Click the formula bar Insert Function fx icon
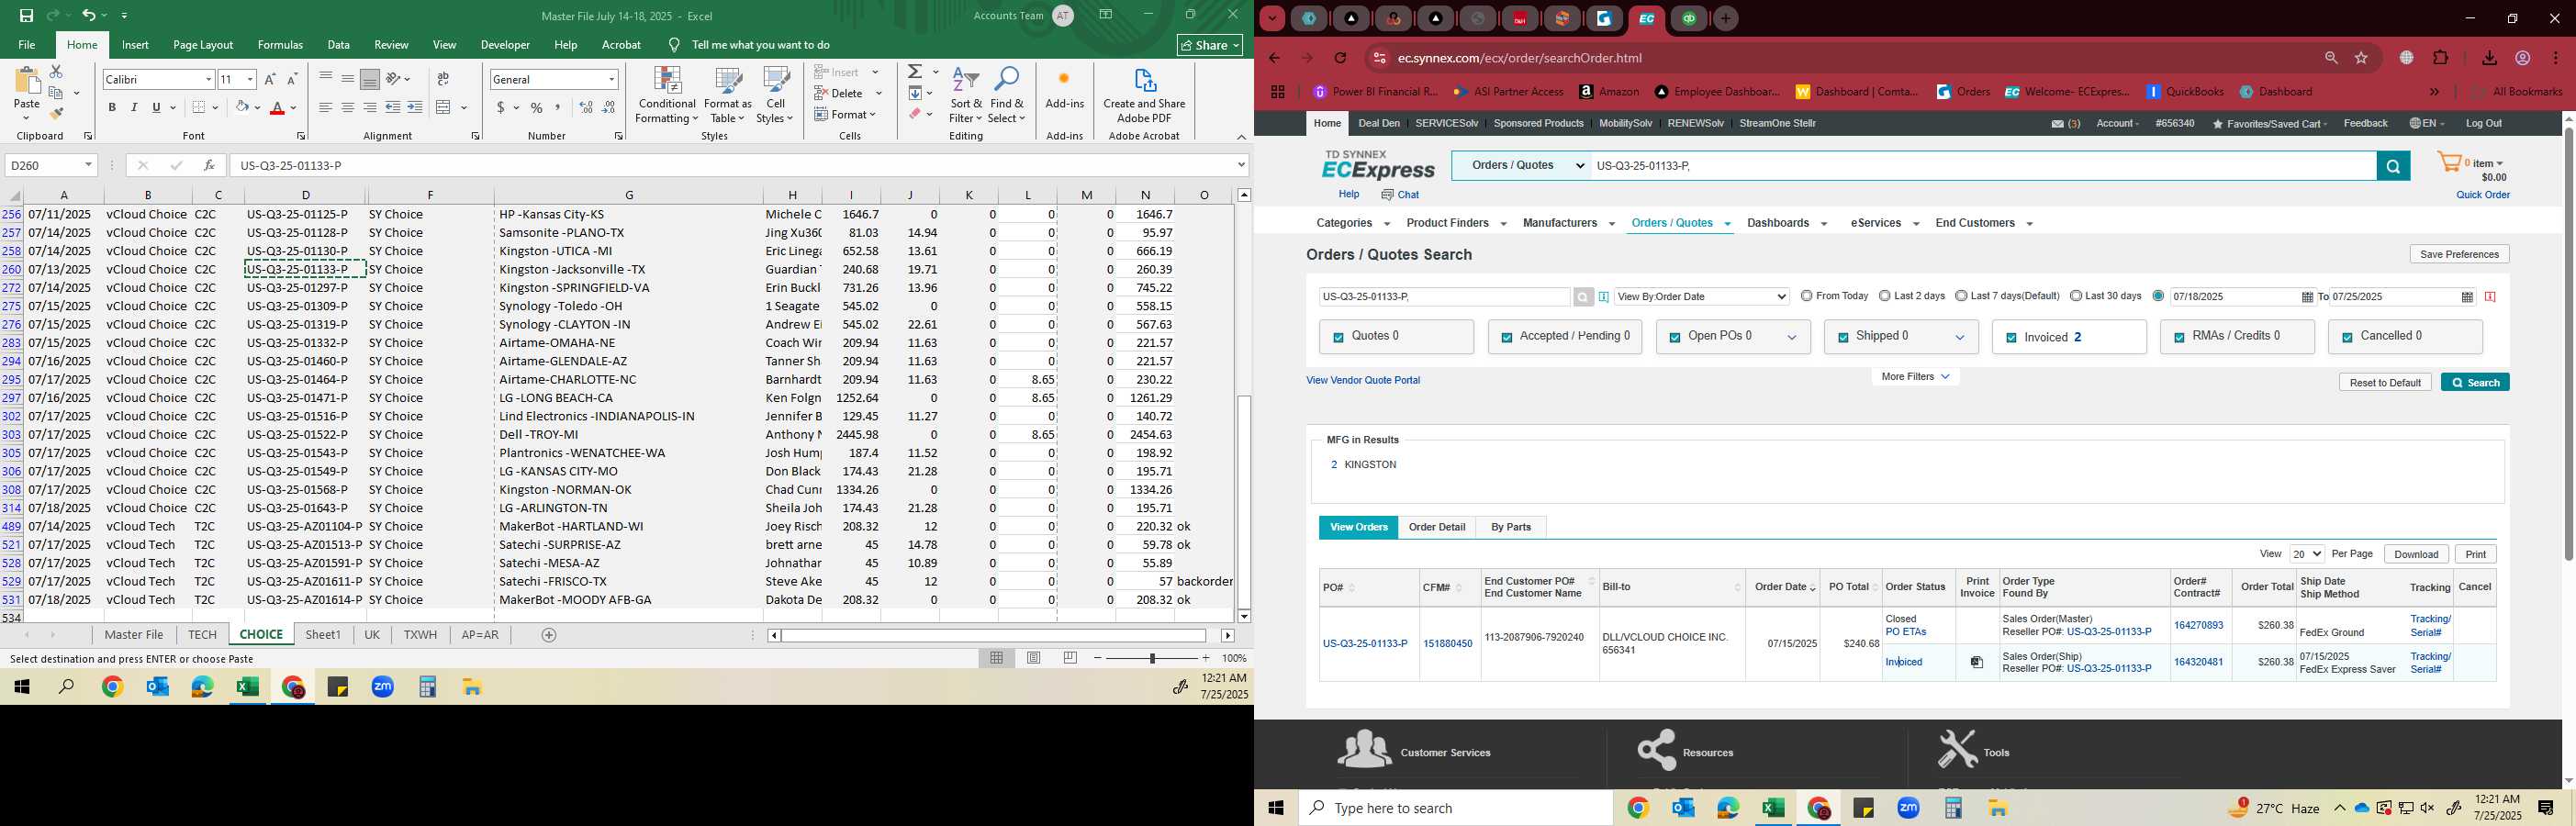The image size is (2576, 826). pos(208,165)
